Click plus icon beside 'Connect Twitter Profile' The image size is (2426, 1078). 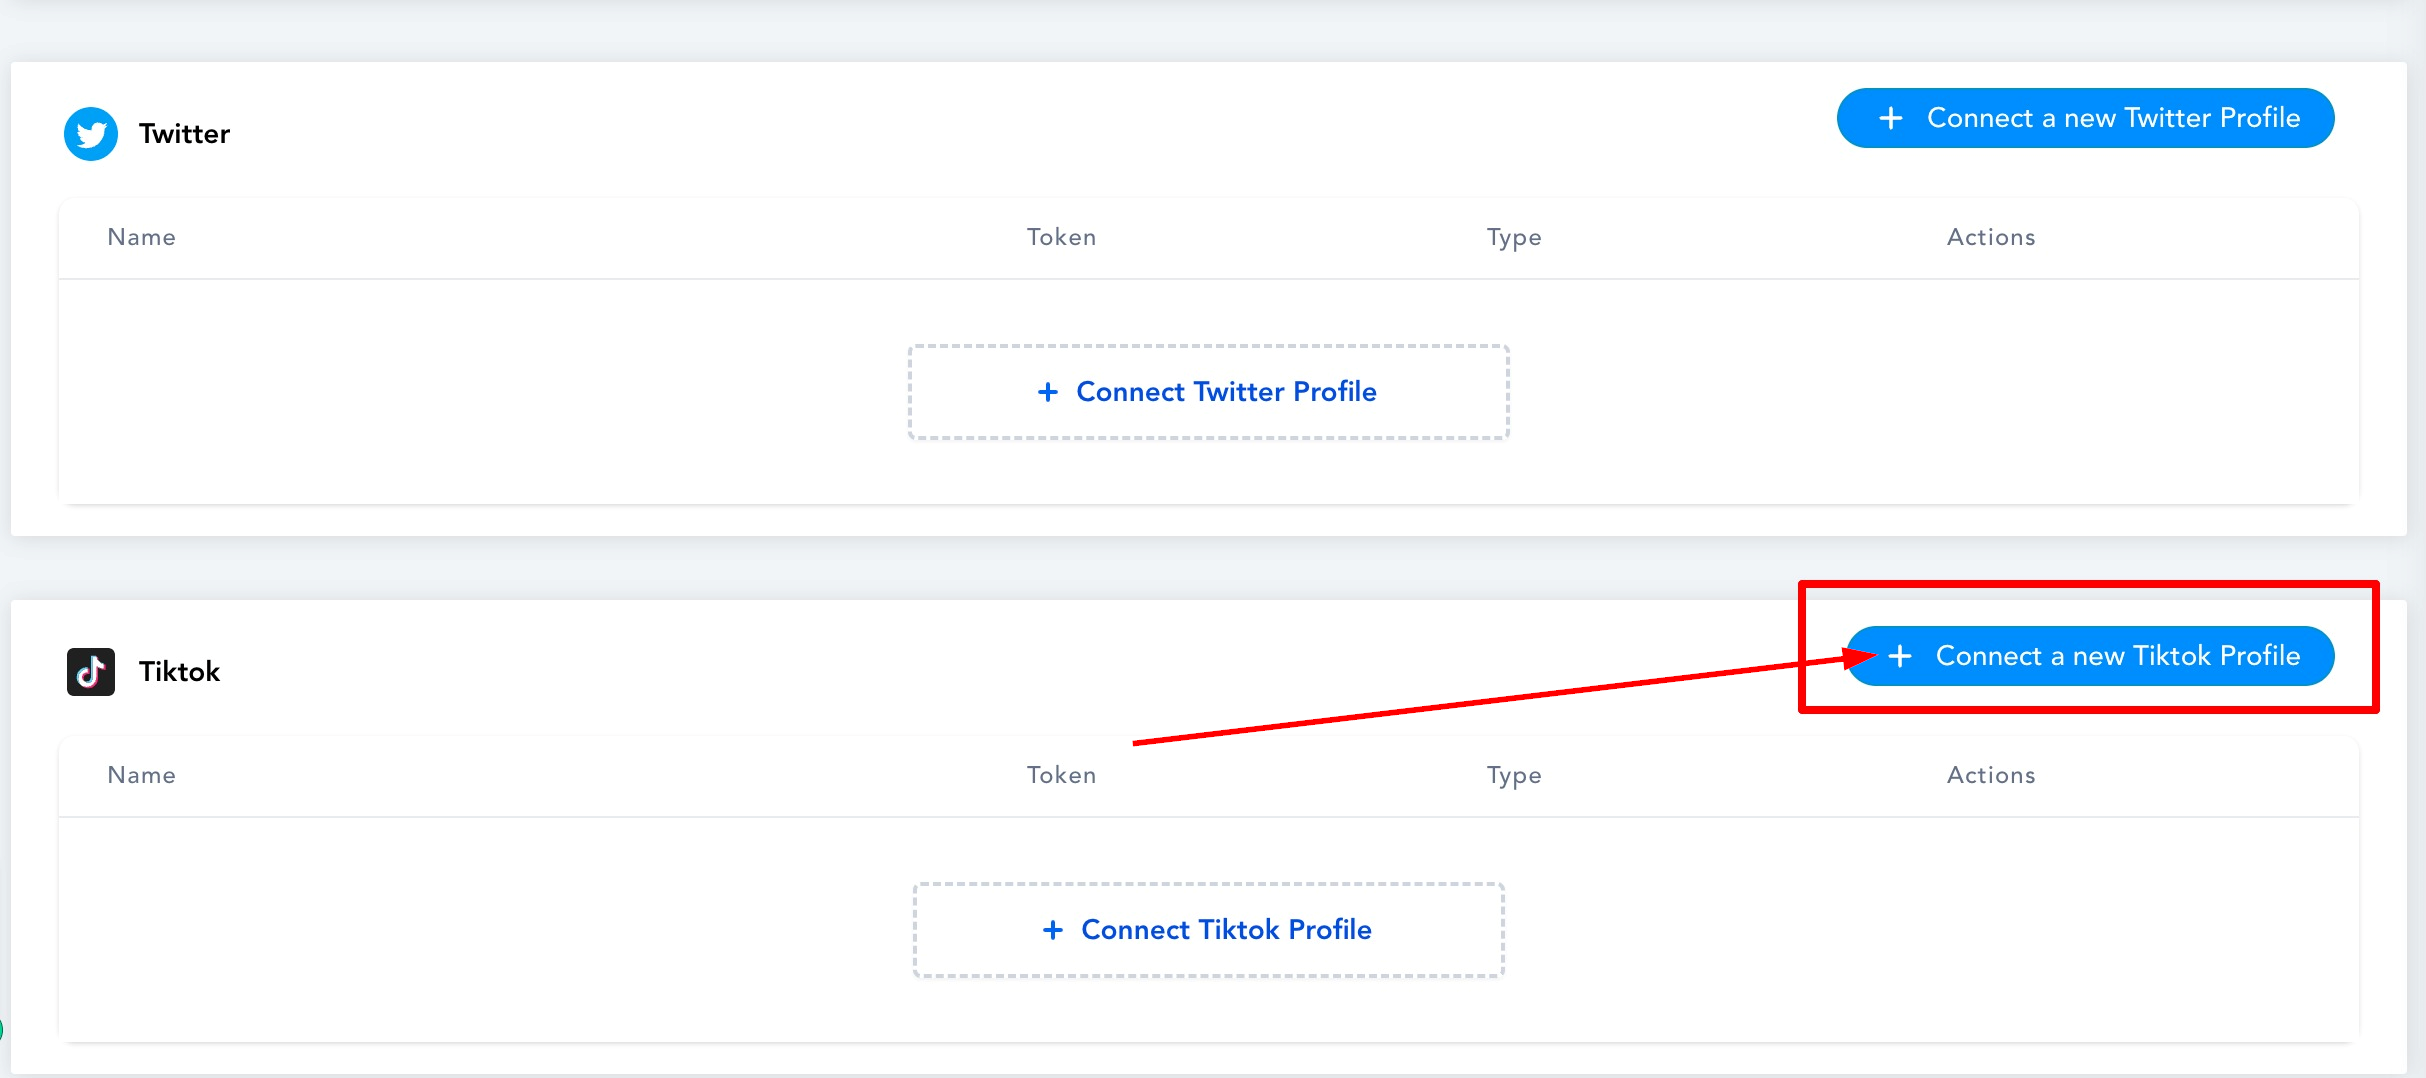coord(1047,392)
